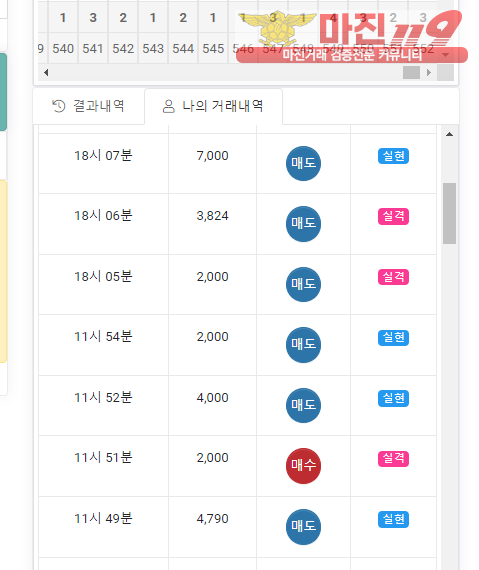Image resolution: width=479 pixels, height=570 pixels.
Task: Click 매도 badge in 11시 54분 row
Action: point(303,345)
